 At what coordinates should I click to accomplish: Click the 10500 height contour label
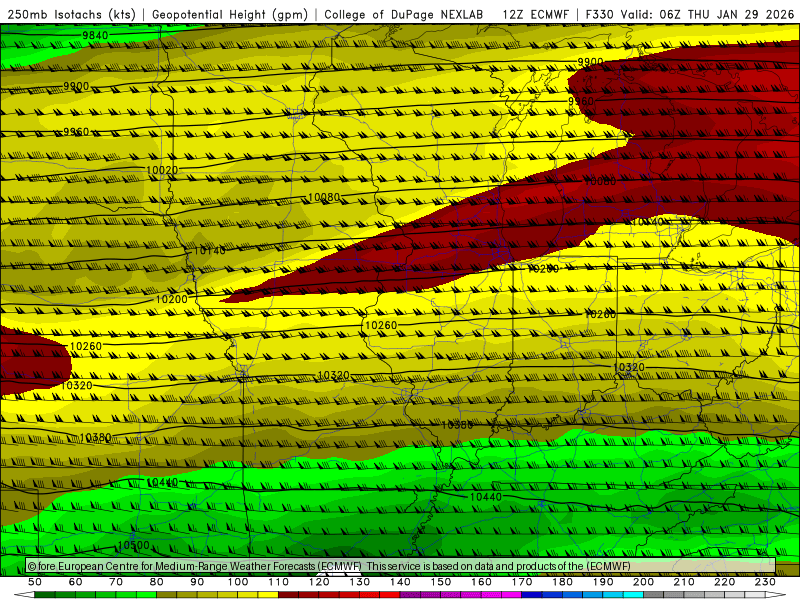(133, 545)
